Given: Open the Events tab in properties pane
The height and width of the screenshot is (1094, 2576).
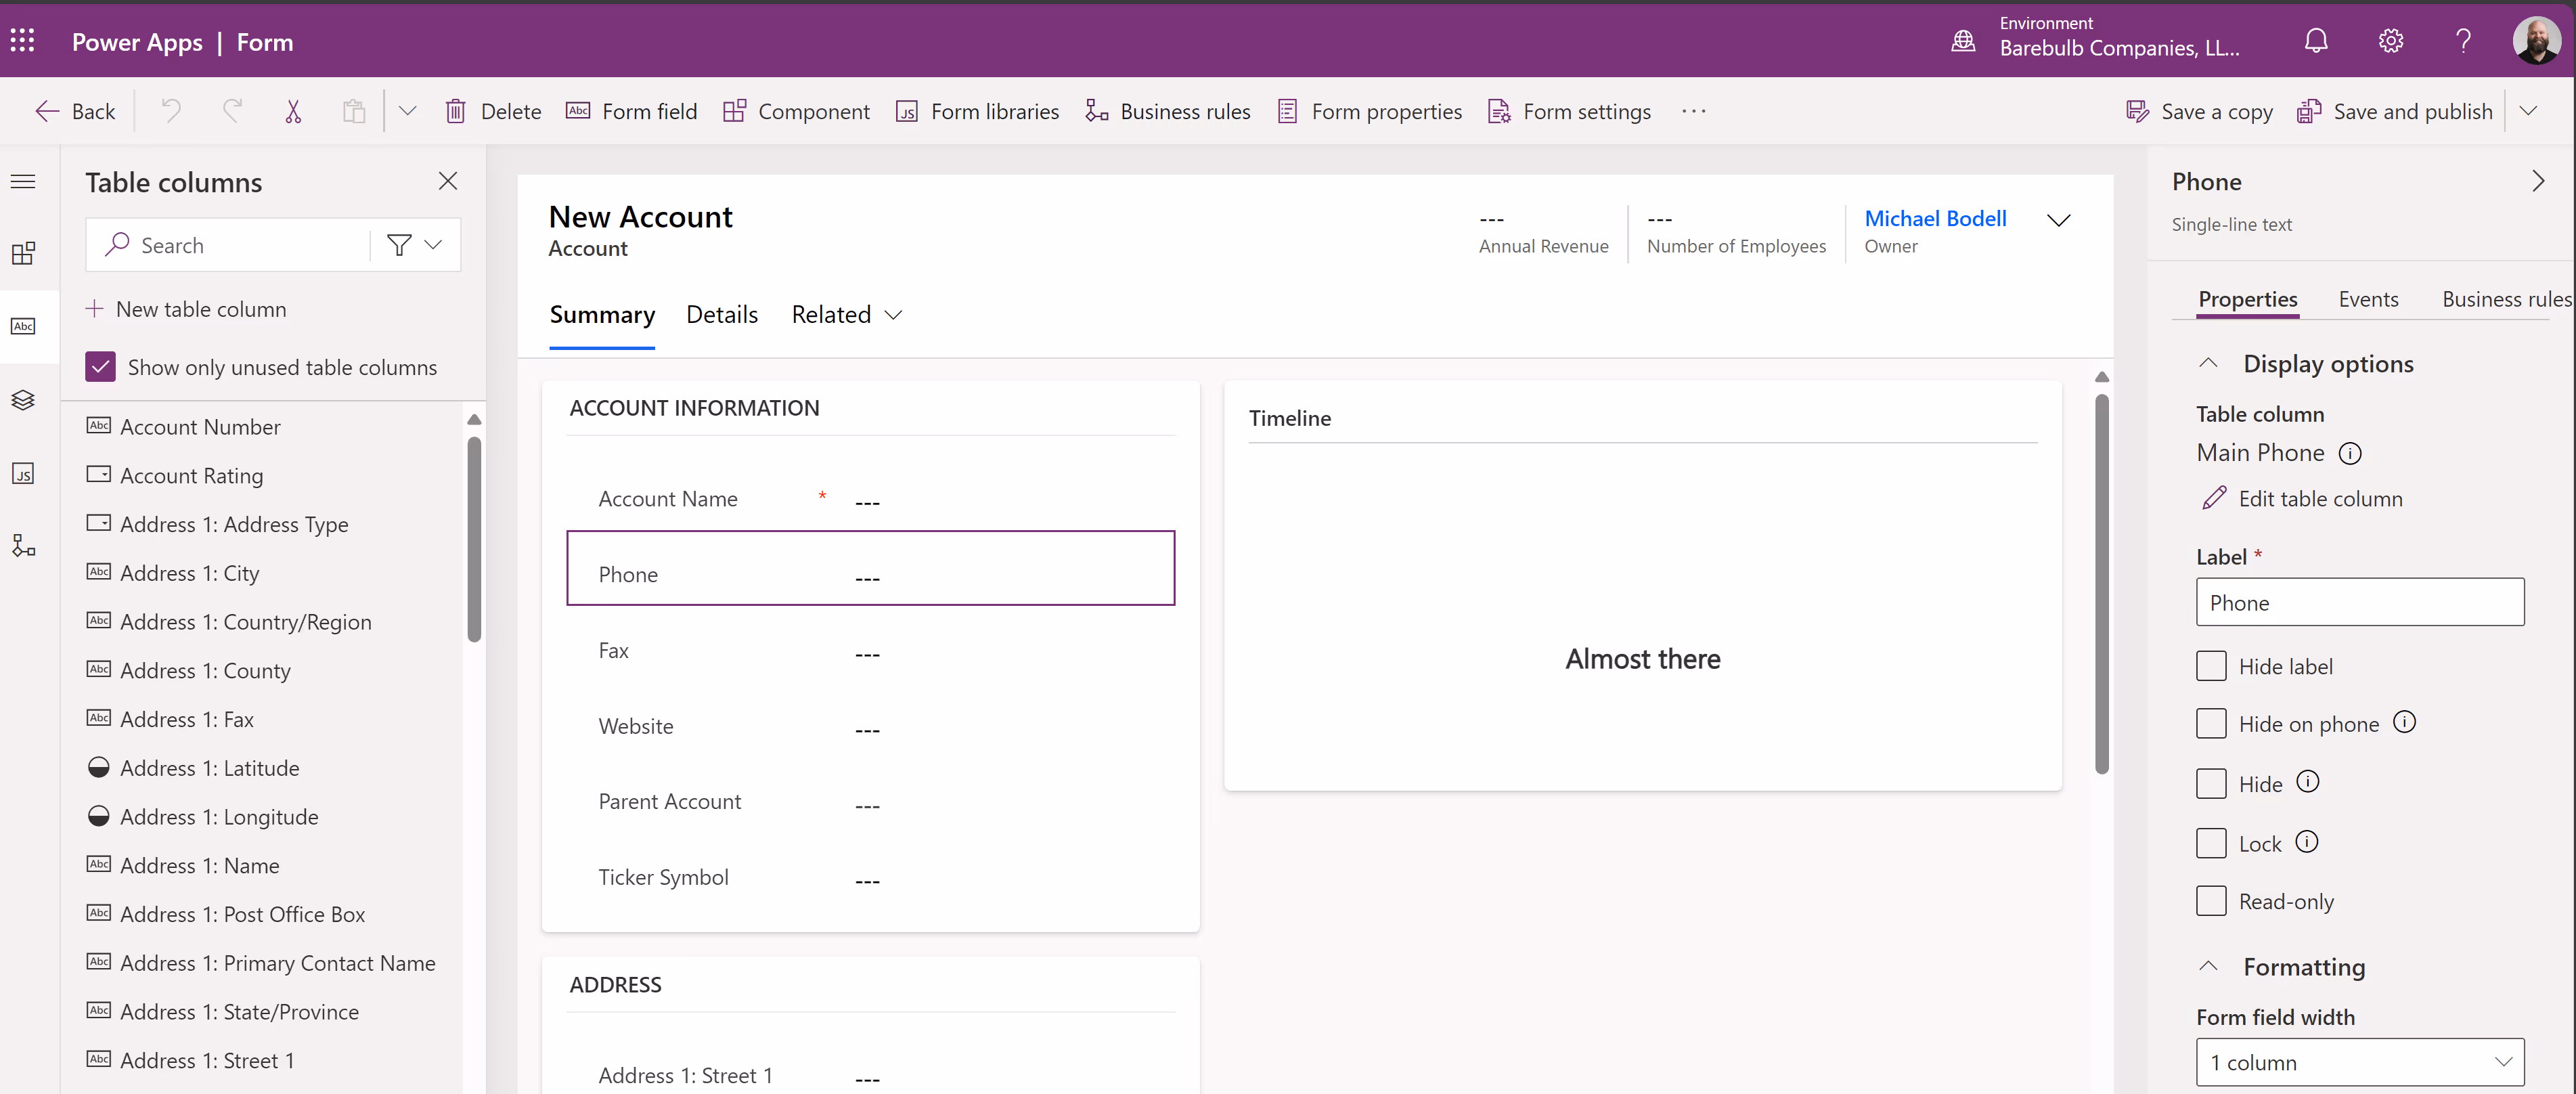Looking at the screenshot, I should [2367, 299].
